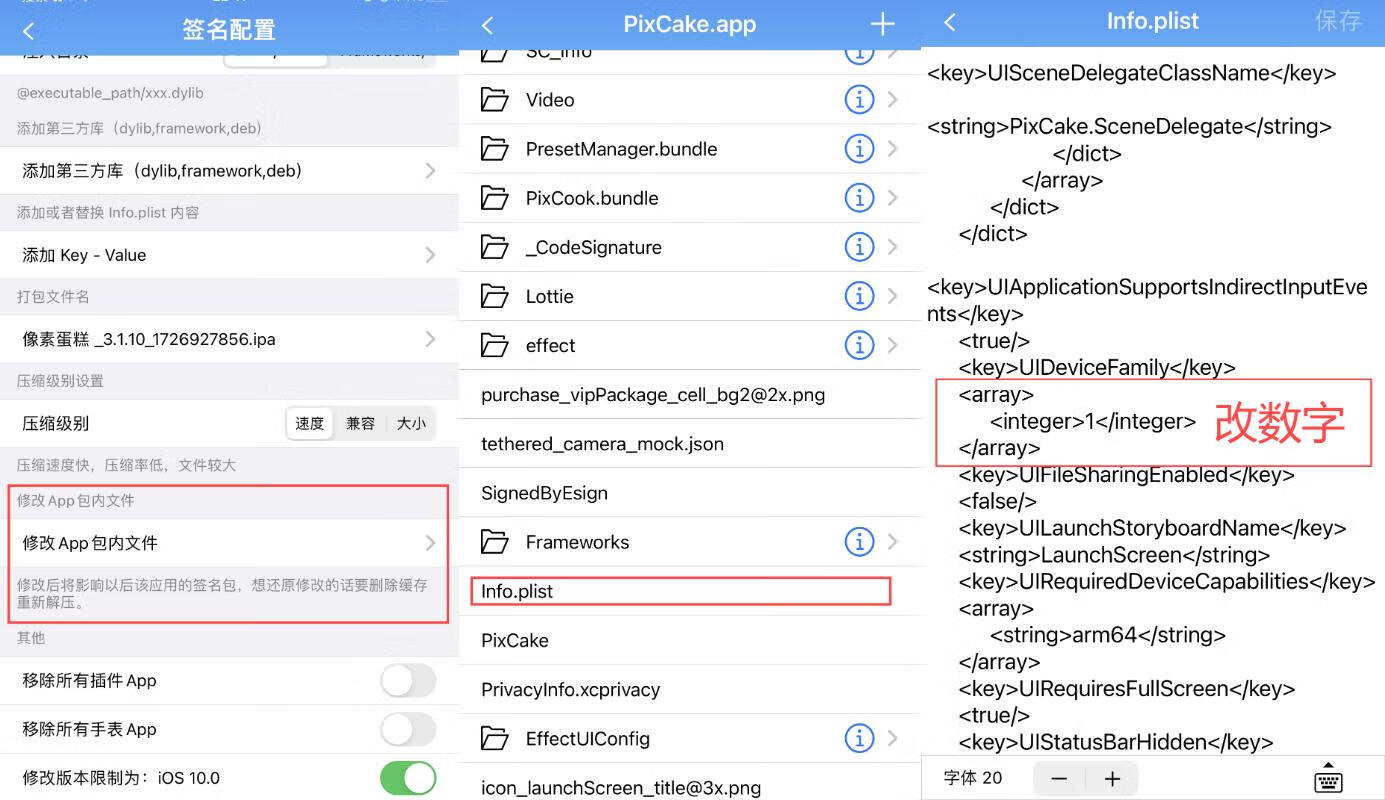The image size is (1385, 800).
Task: Tap UIStatusBarHidden key line
Action: (x=1116, y=742)
